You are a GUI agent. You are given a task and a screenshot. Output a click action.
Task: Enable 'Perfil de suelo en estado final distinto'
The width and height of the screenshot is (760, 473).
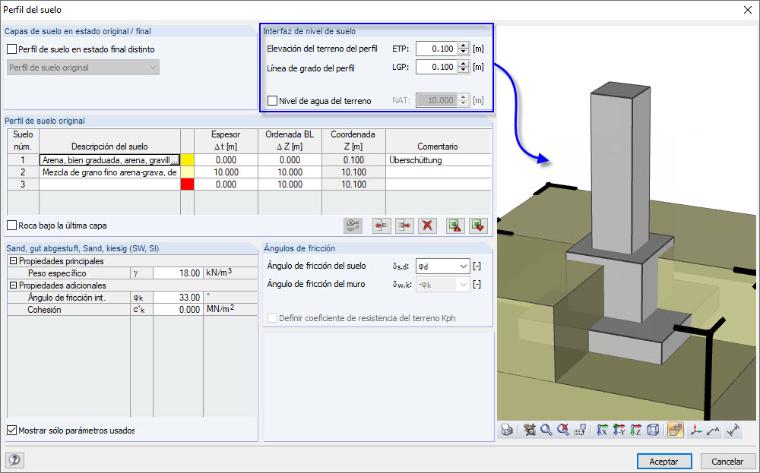pos(12,49)
